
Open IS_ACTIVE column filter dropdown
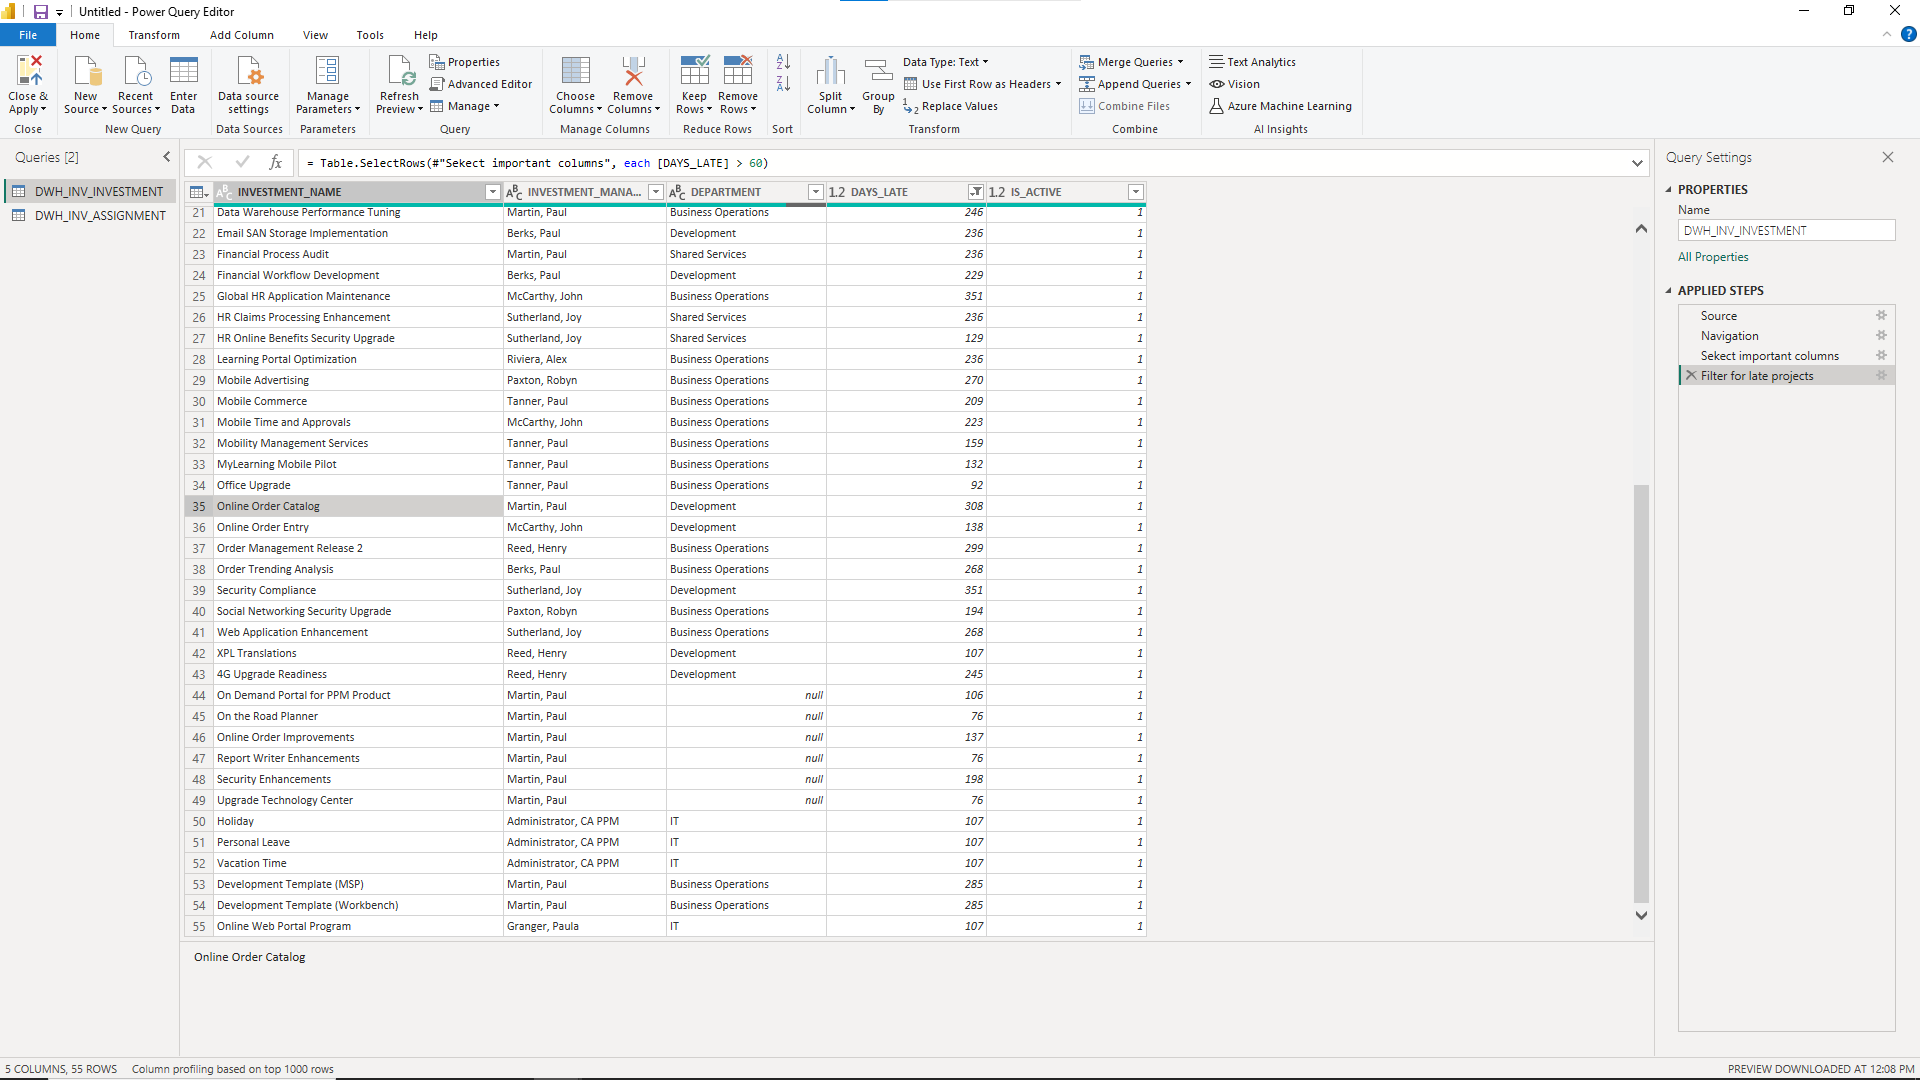coord(1135,192)
